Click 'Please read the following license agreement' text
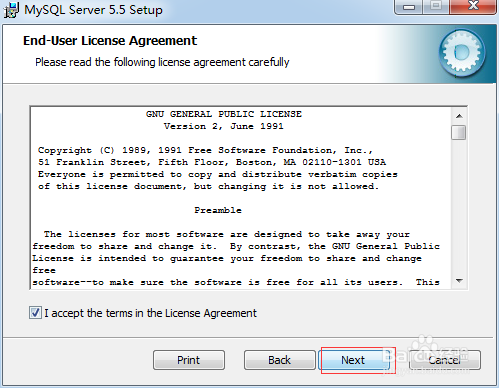Image resolution: width=499 pixels, height=388 pixels. pyautogui.click(x=162, y=62)
